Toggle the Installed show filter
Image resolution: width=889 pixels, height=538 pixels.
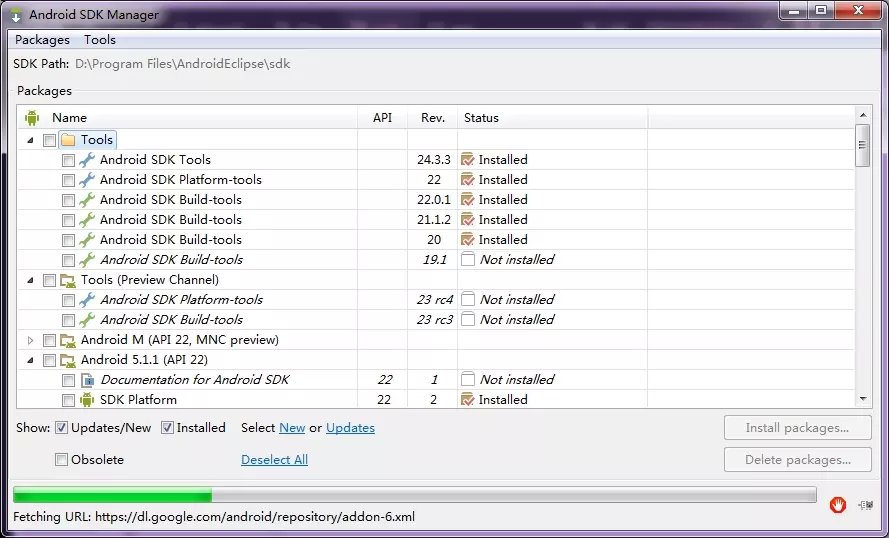click(x=167, y=428)
